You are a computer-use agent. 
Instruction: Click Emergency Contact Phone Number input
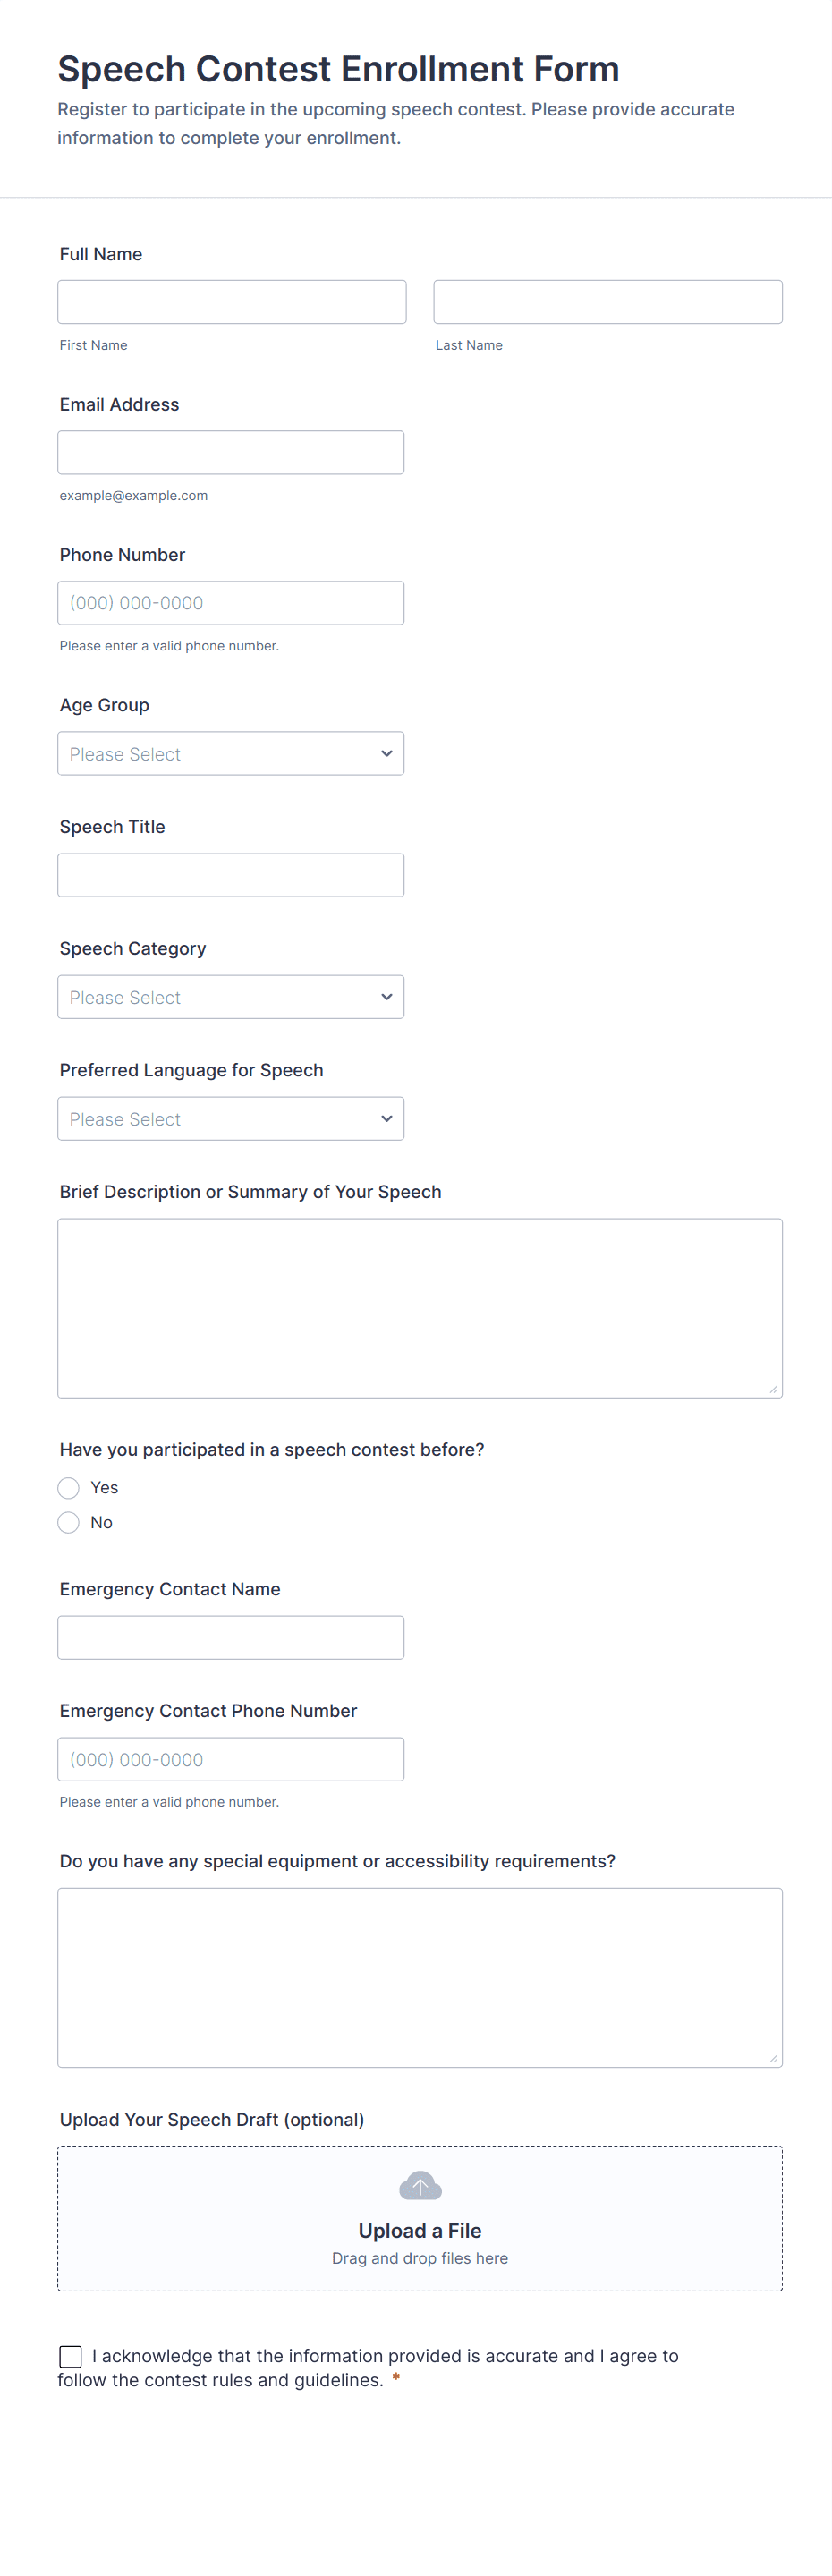(231, 1759)
